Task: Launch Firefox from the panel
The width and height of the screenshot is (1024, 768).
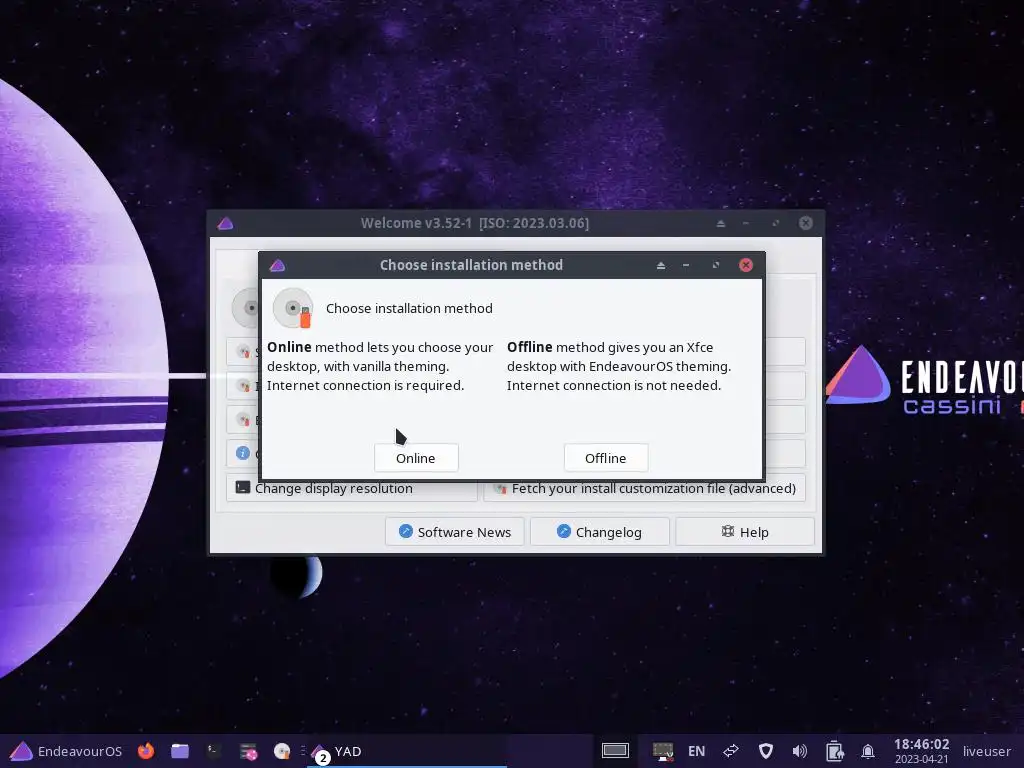Action: tap(146, 751)
